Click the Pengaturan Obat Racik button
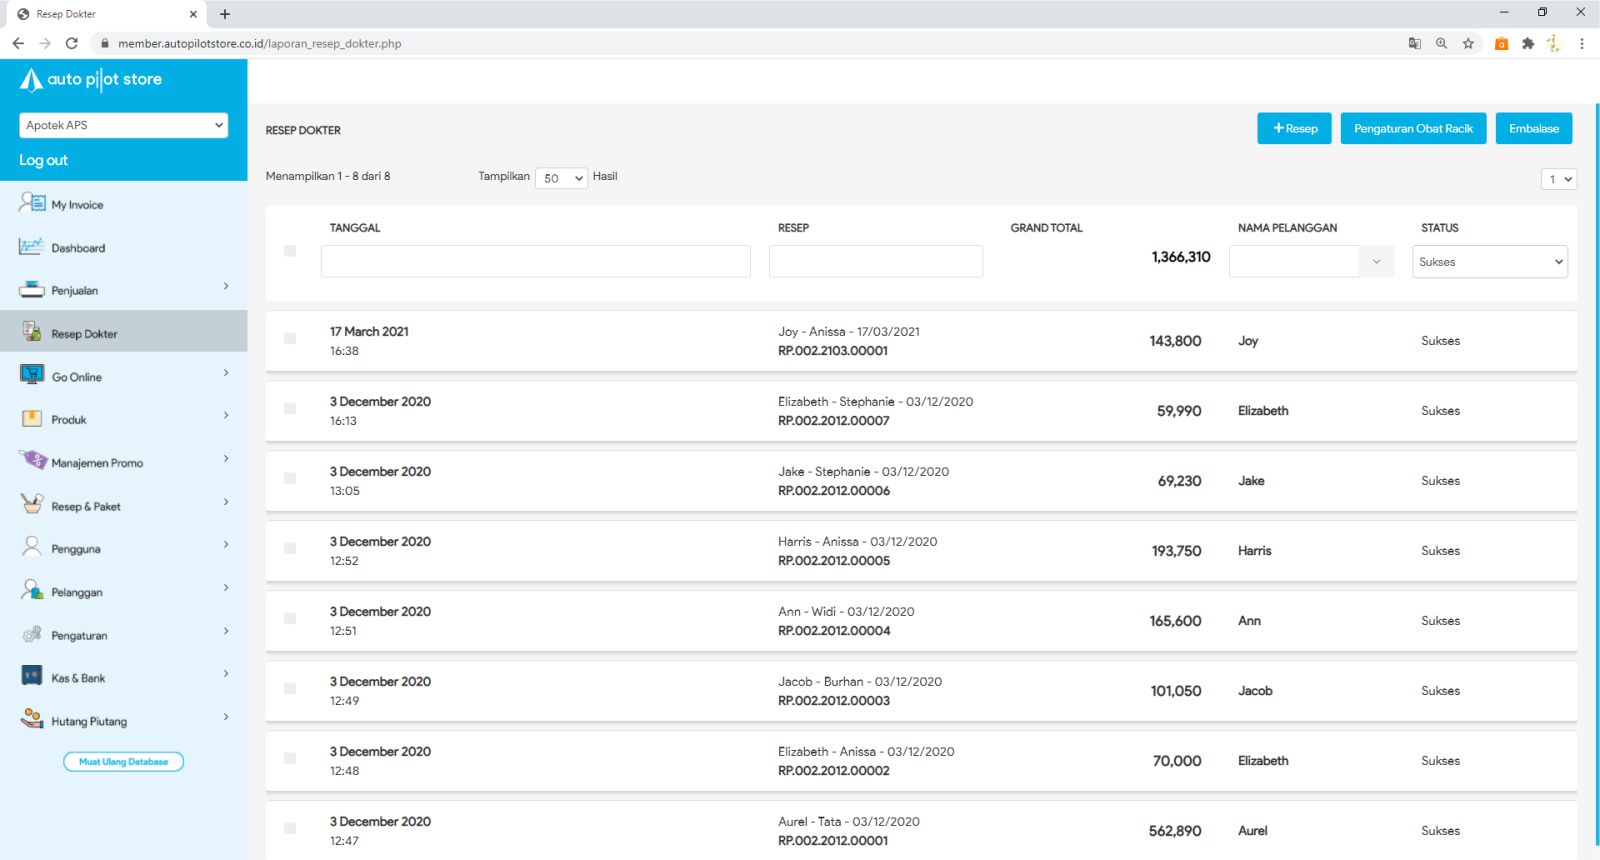1600x860 pixels. pyautogui.click(x=1413, y=129)
